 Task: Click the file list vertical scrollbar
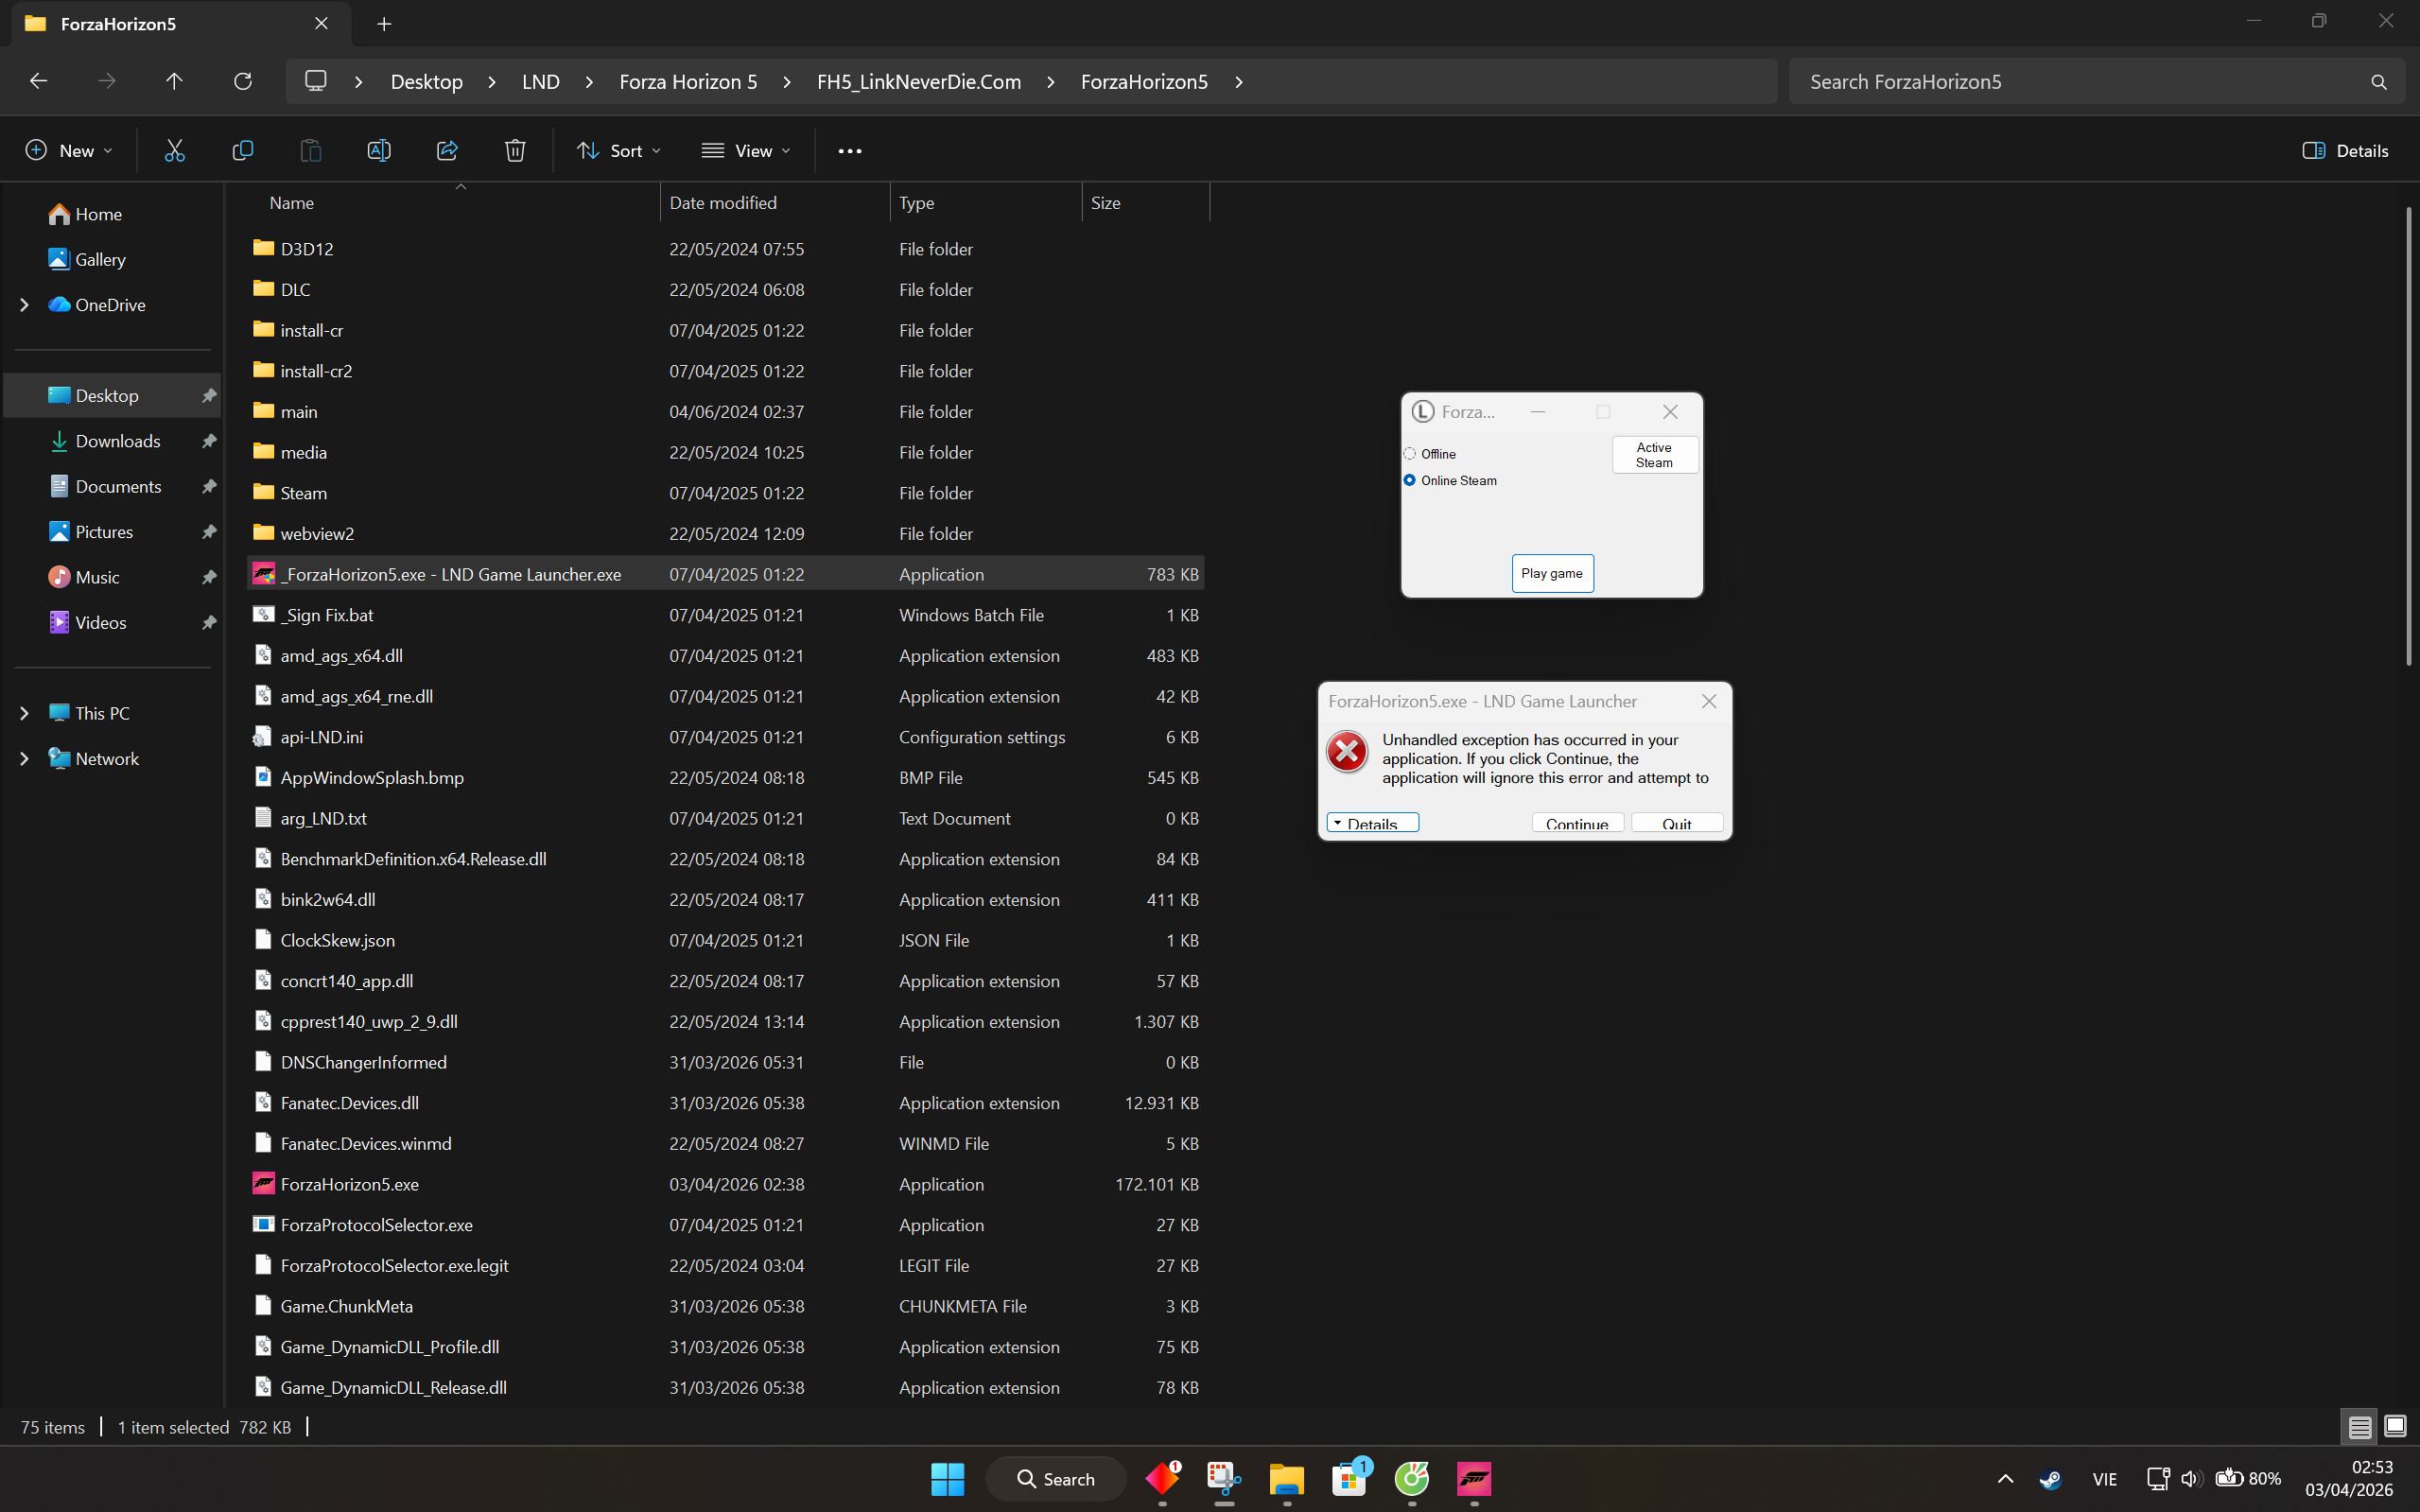pyautogui.click(x=2407, y=435)
